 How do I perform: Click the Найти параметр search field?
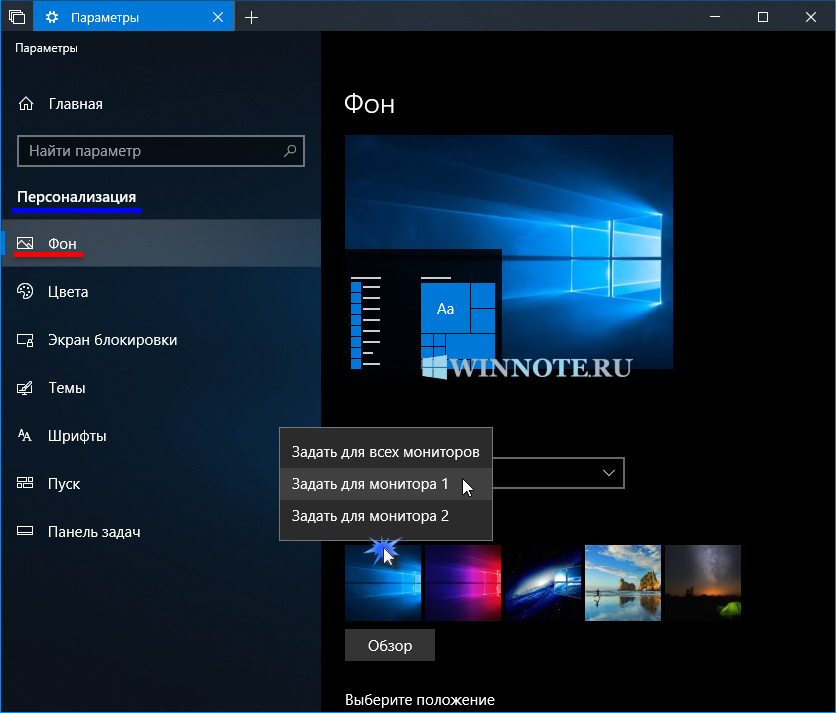click(150, 152)
